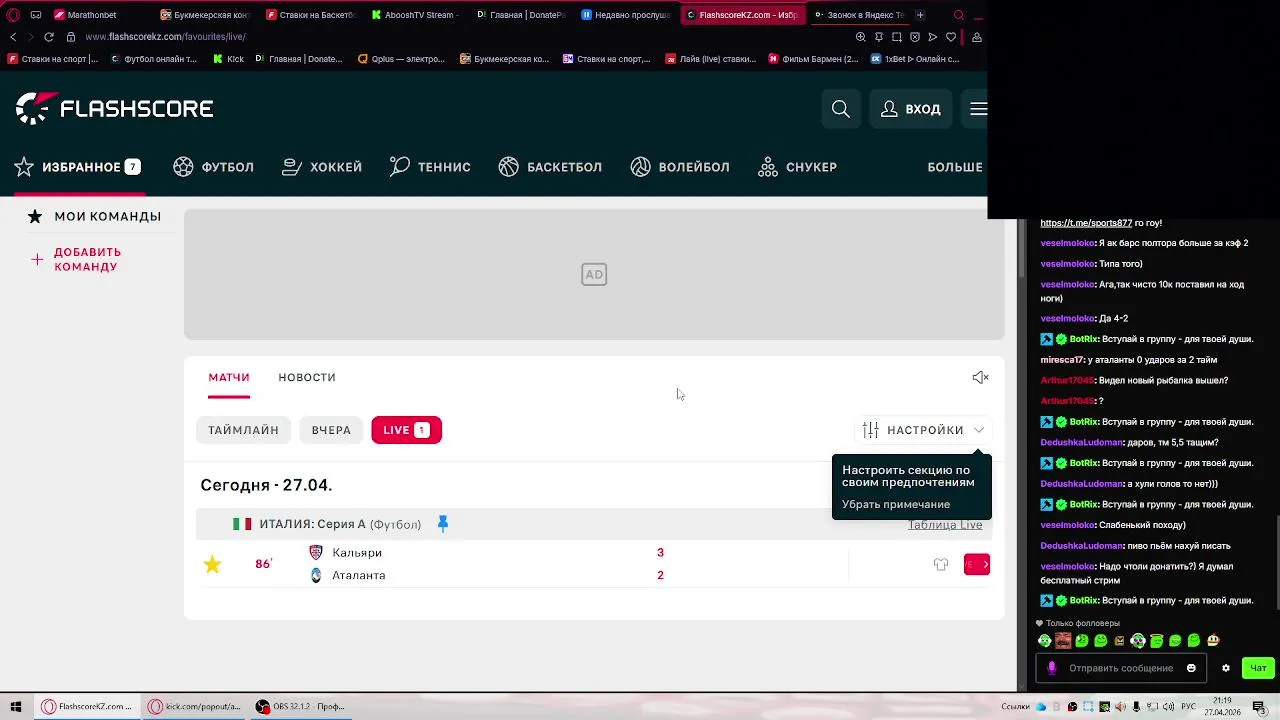Viewport: 1280px width, 720px height.
Task: Open the Qplus bookmark
Action: pos(401,59)
